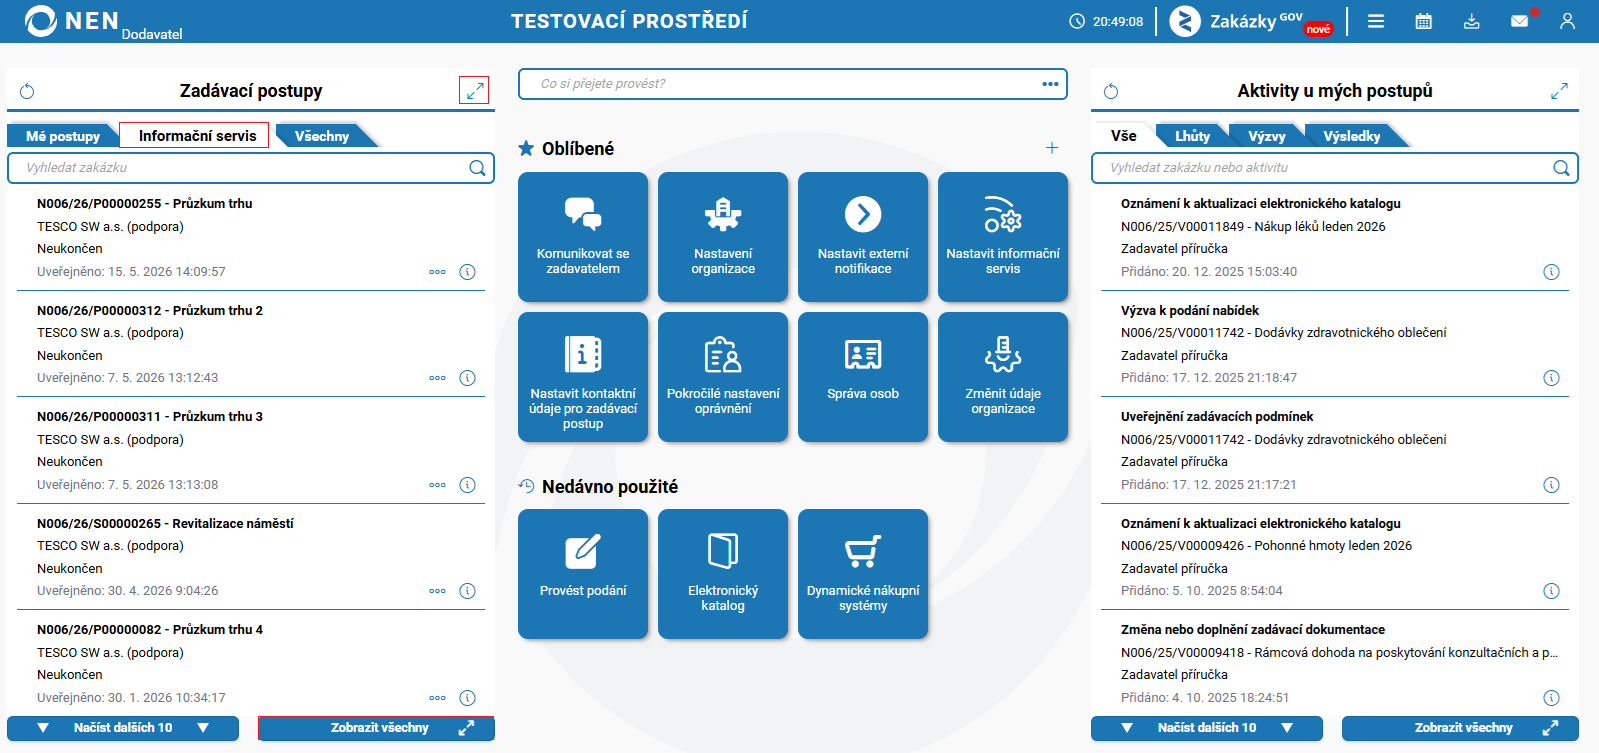Open Nastavení organizace tile

click(723, 237)
